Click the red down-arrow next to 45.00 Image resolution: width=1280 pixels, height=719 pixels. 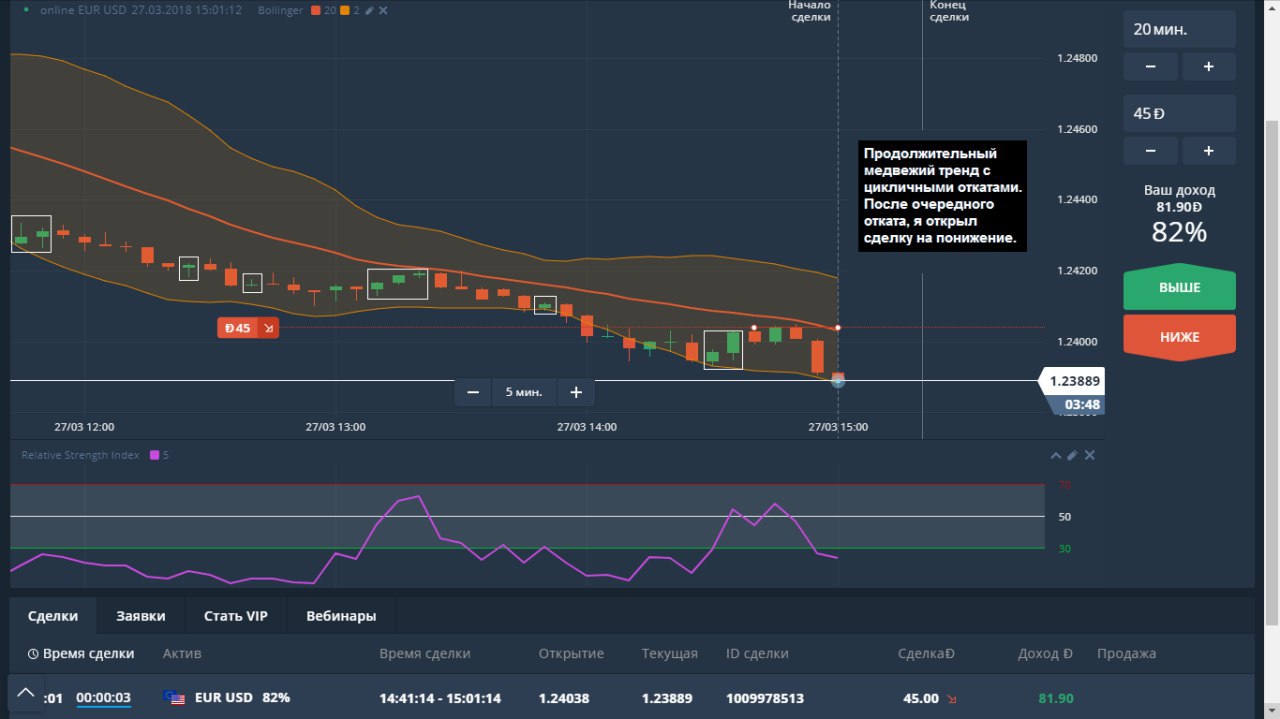pyautogui.click(x=951, y=699)
